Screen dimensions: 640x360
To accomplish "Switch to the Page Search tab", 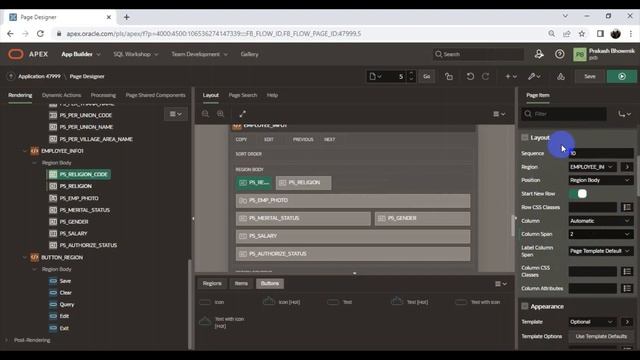I will pyautogui.click(x=243, y=95).
